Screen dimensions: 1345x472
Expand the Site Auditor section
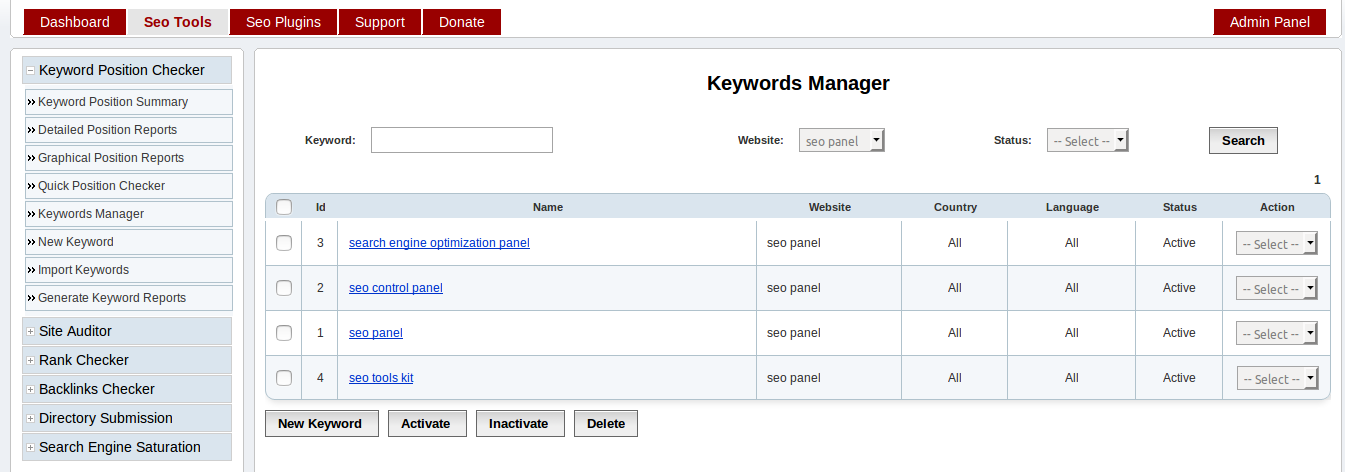pyautogui.click(x=127, y=331)
